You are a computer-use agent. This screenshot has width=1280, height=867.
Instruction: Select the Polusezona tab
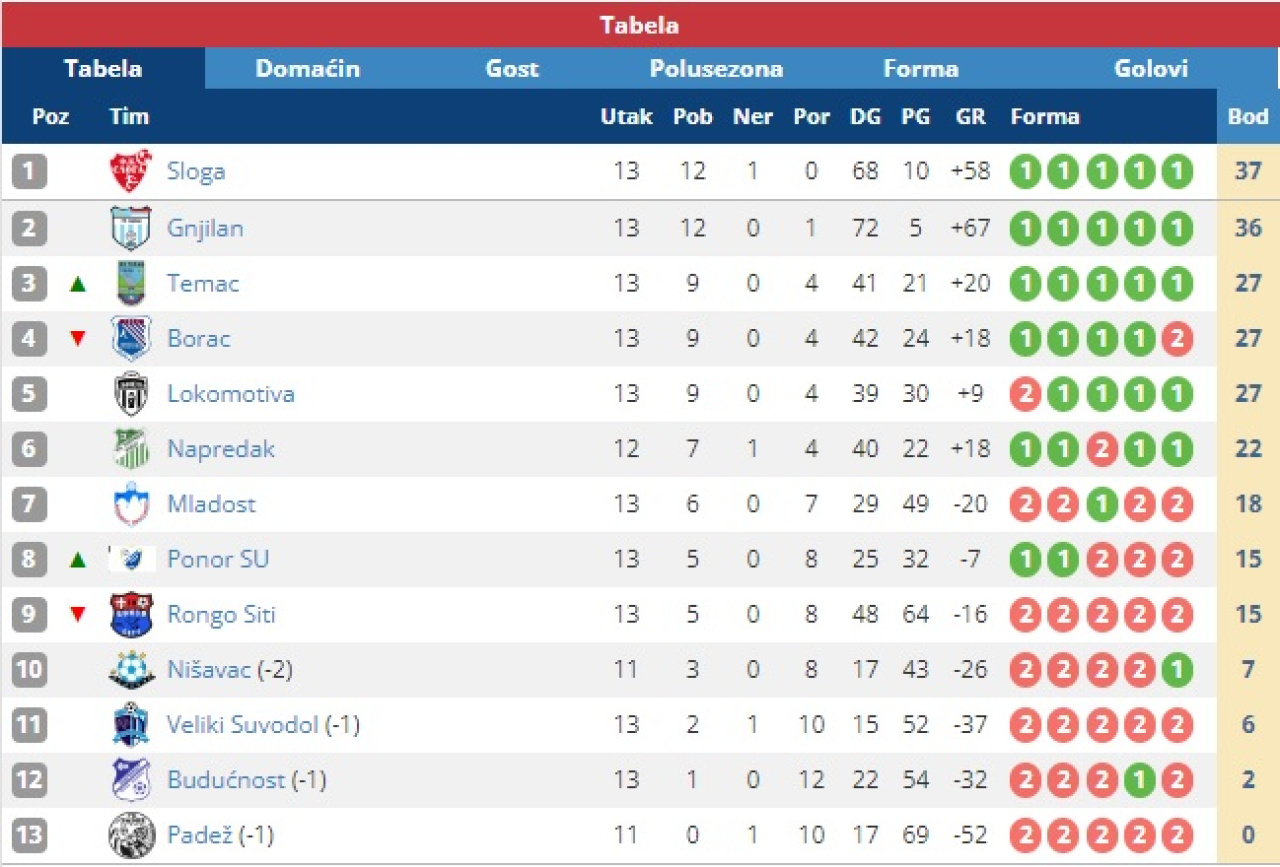point(716,69)
